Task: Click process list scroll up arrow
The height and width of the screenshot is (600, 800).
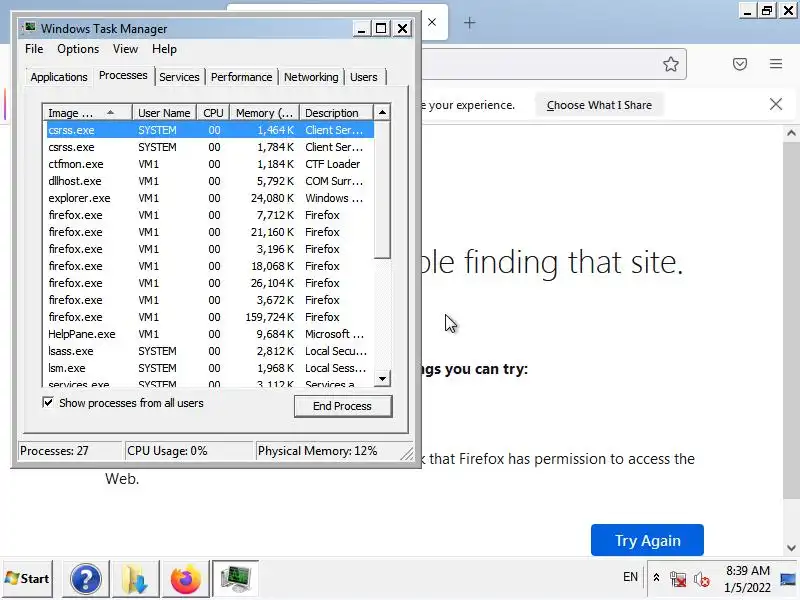Action: coord(382,112)
